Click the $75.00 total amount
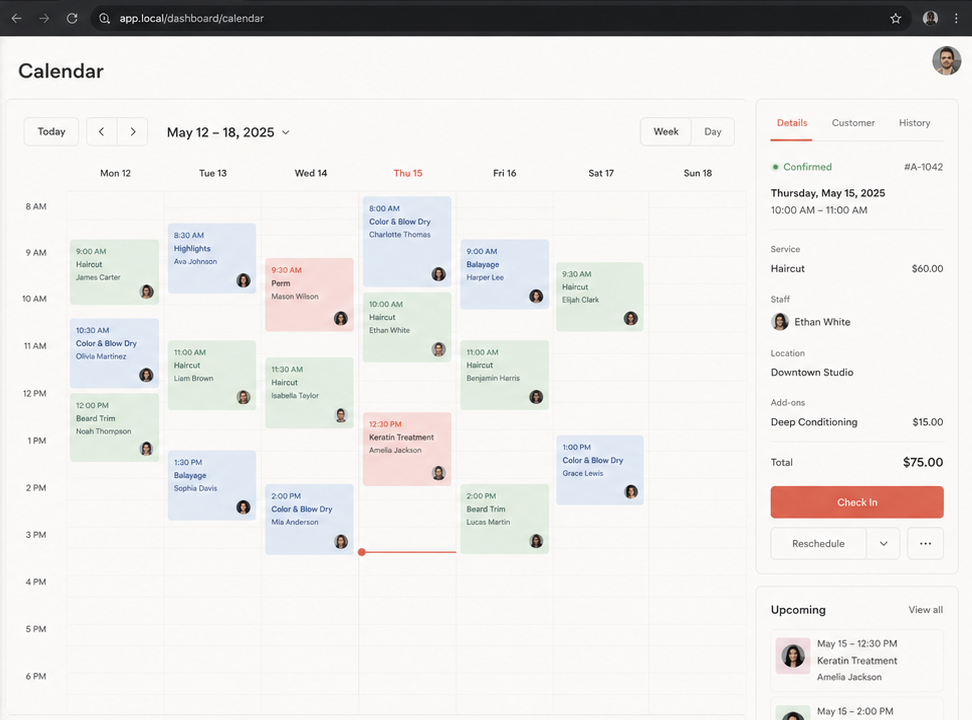Image resolution: width=972 pixels, height=720 pixels. [923, 462]
